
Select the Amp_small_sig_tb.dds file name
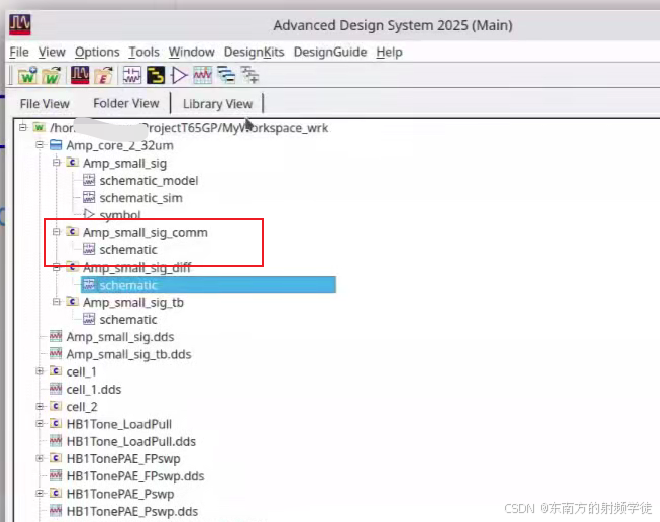pos(129,354)
